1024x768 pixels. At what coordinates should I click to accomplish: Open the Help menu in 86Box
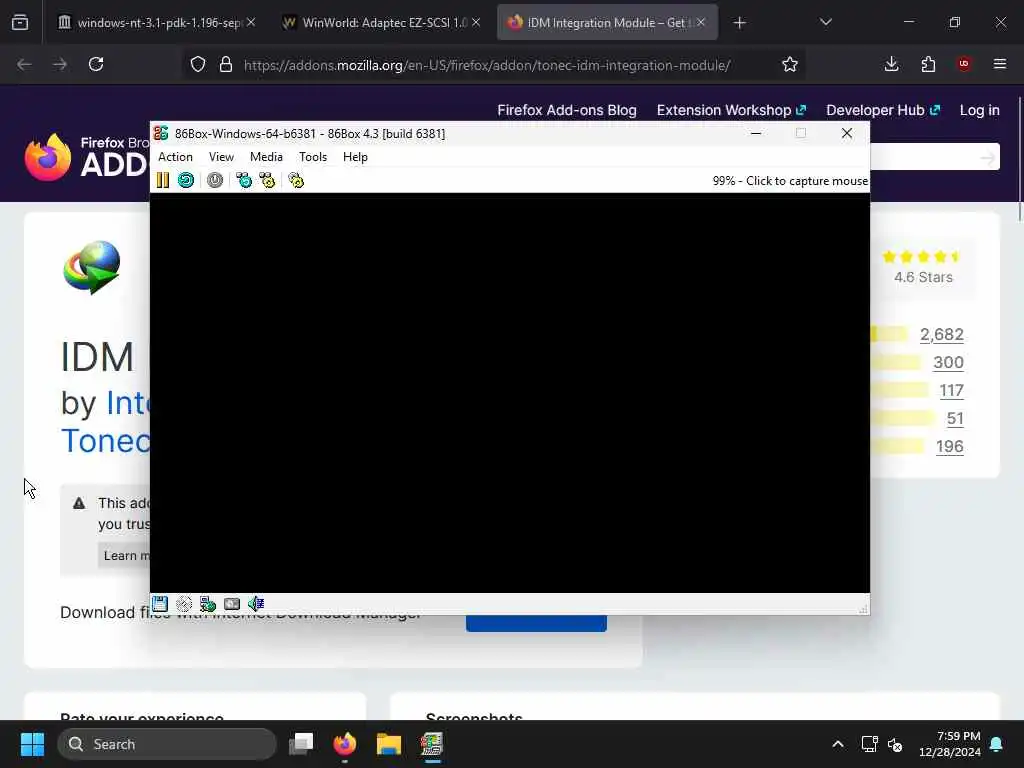point(355,157)
